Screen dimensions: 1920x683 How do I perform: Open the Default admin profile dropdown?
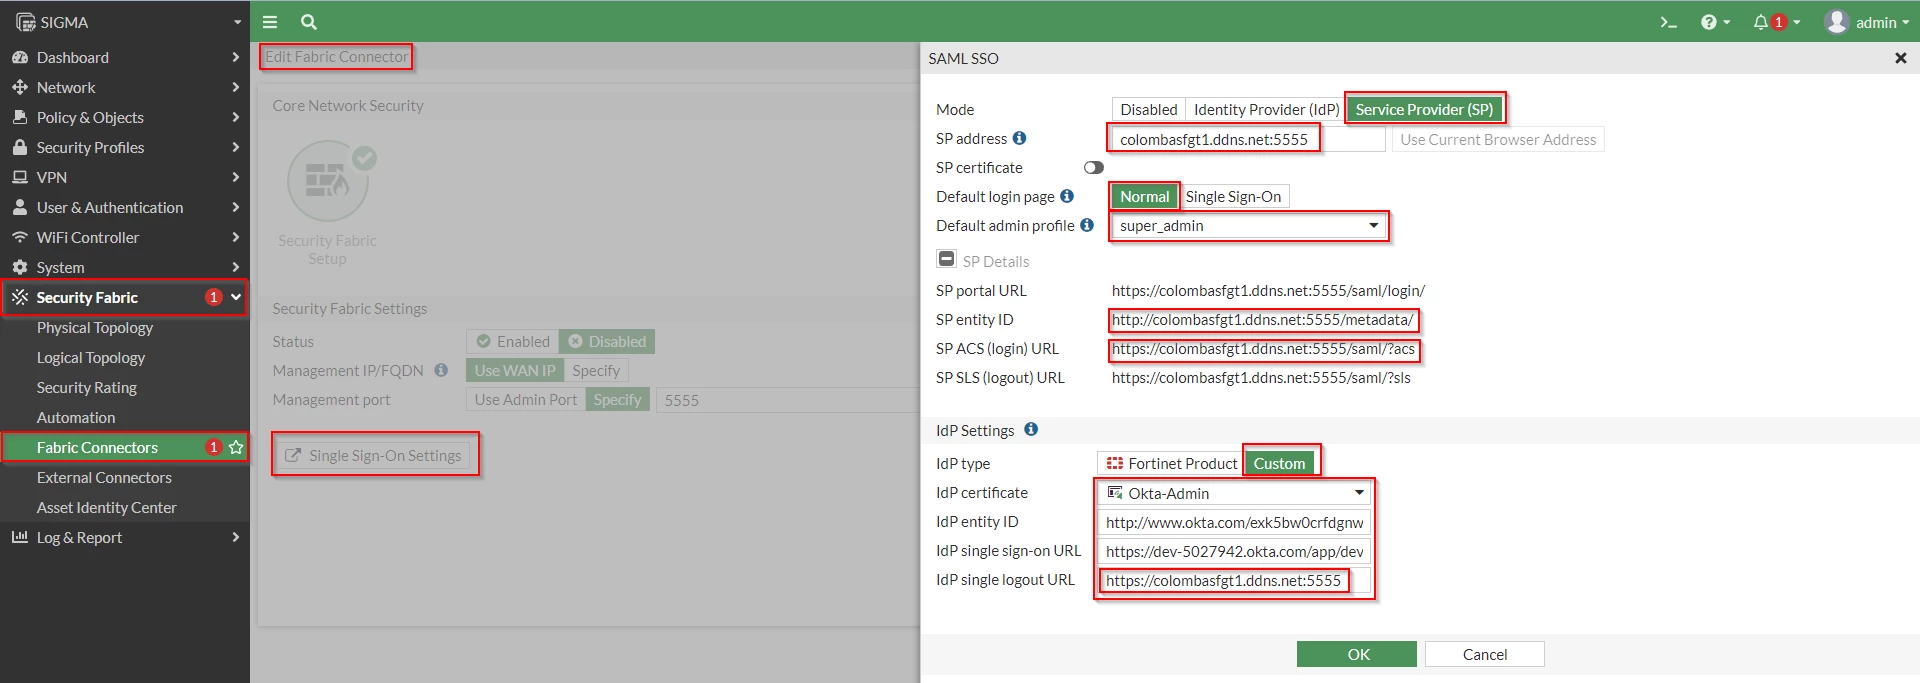tap(1249, 226)
